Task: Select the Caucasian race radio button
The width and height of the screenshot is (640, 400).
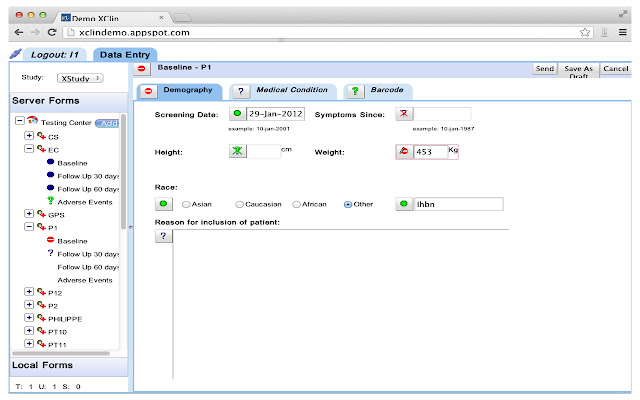Action: pos(240,204)
